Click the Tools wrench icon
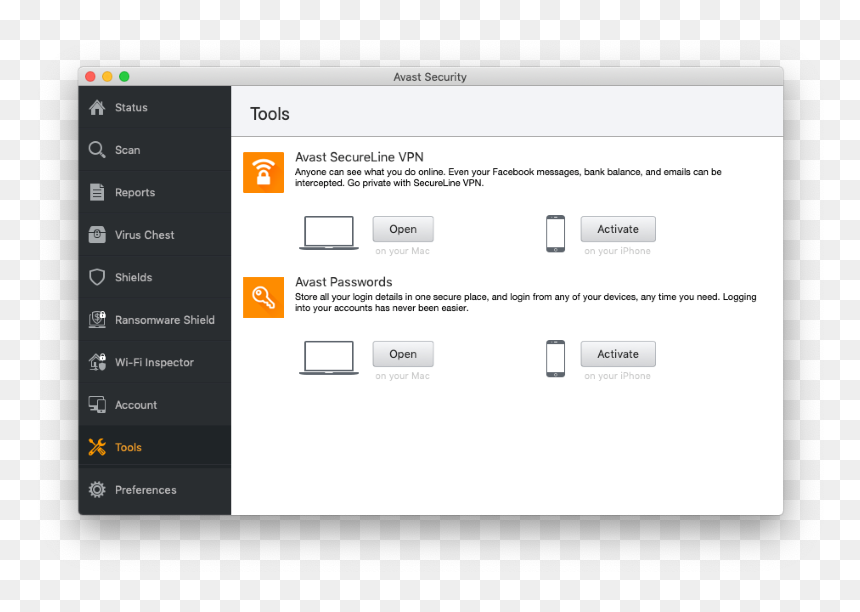The width and height of the screenshot is (860, 612). 97,447
